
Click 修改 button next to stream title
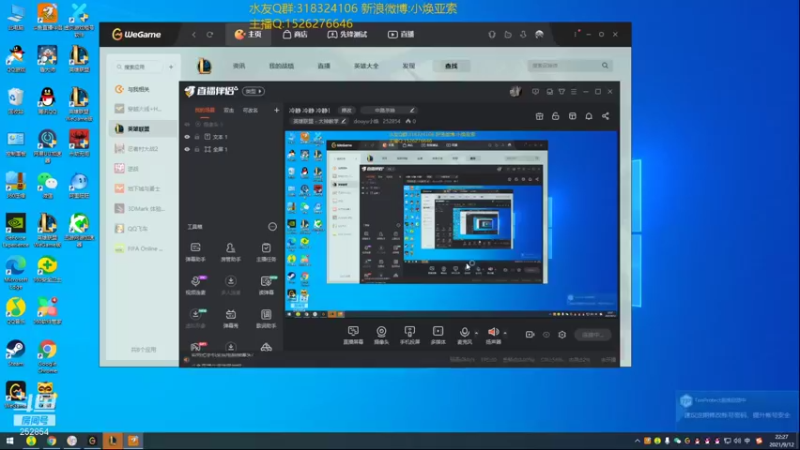(x=347, y=110)
